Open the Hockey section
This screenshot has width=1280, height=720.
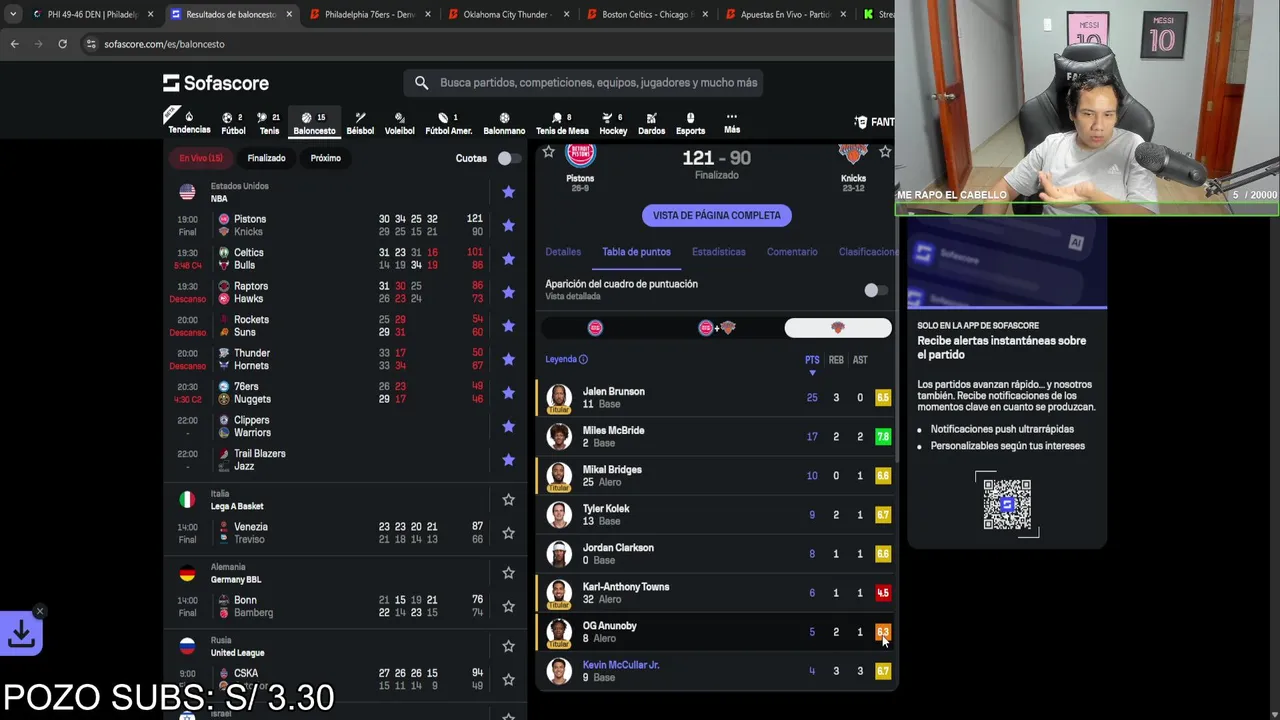click(x=613, y=122)
